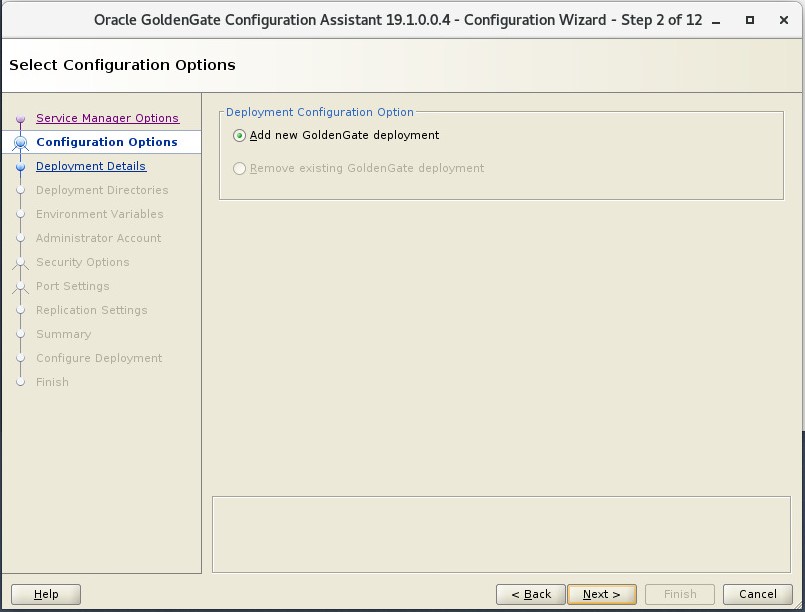Click Port Settings step branch icon

(21, 287)
